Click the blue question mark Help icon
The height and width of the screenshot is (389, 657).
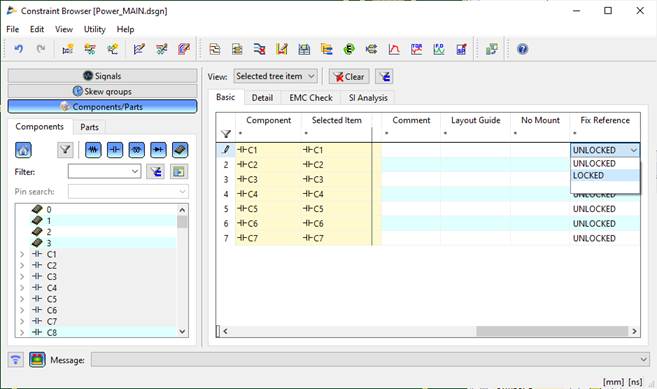(x=522, y=49)
